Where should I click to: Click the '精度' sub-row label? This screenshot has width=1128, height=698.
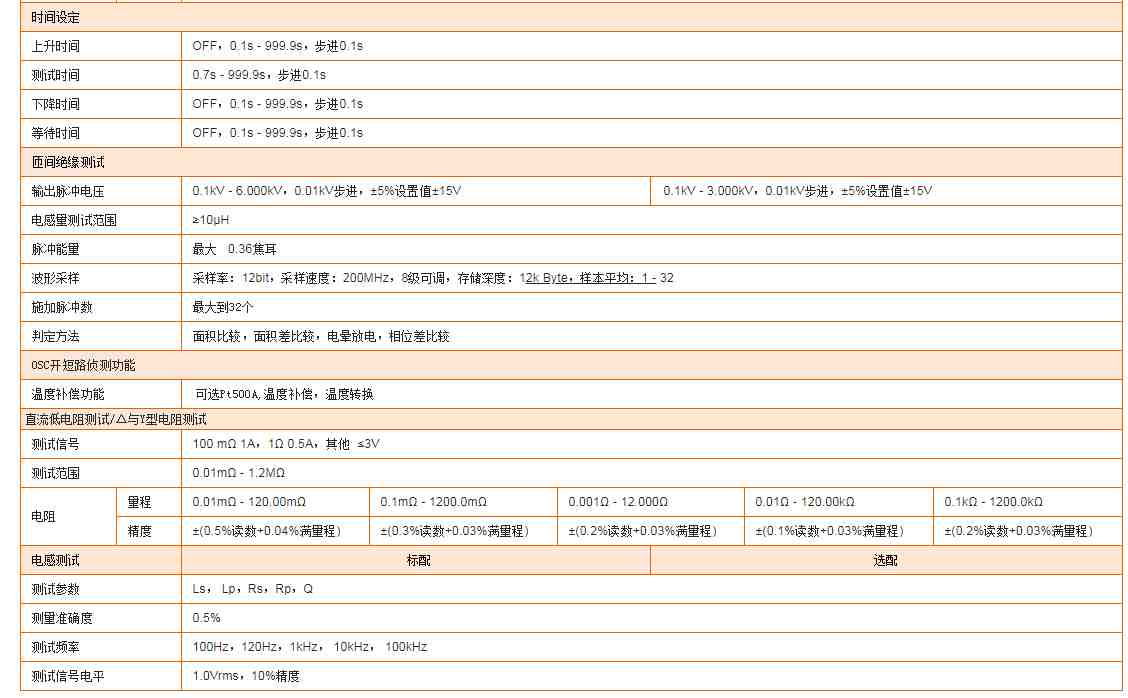[140, 531]
